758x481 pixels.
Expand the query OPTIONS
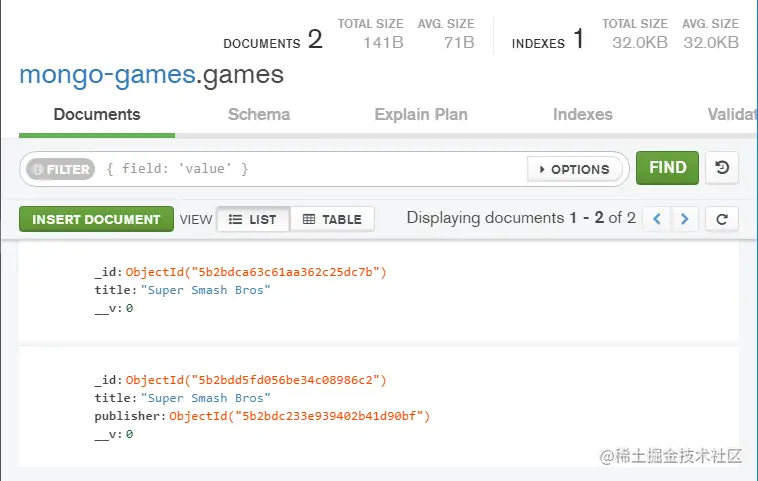coord(574,169)
